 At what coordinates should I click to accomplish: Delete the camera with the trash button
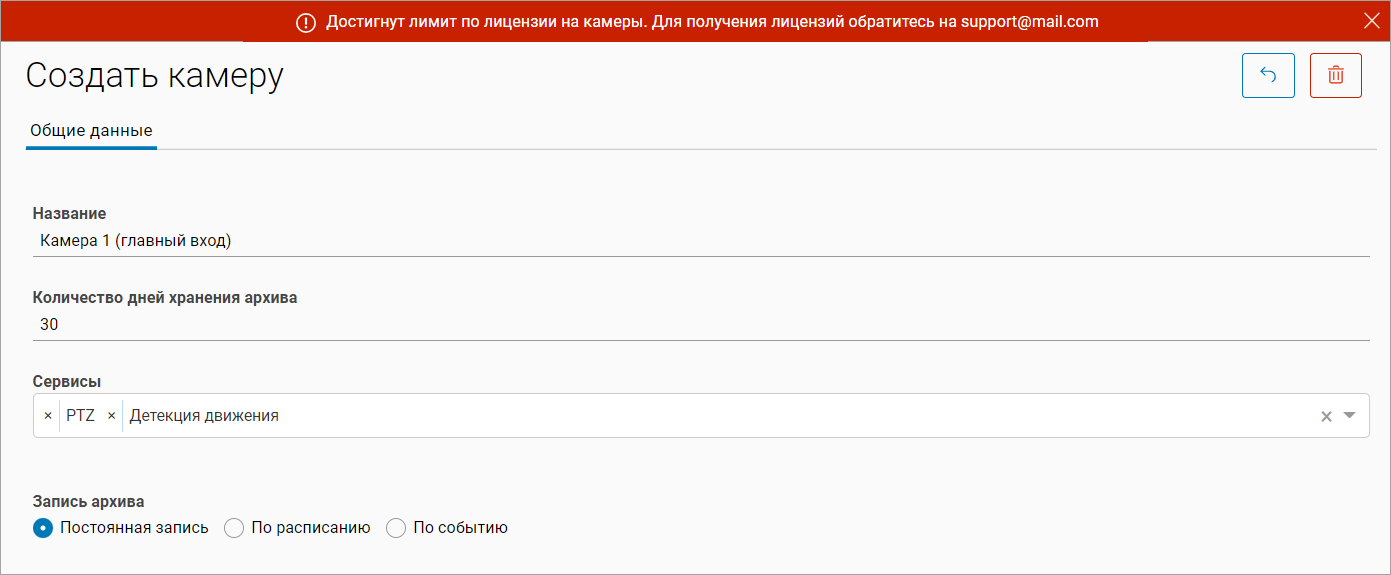[1335, 75]
